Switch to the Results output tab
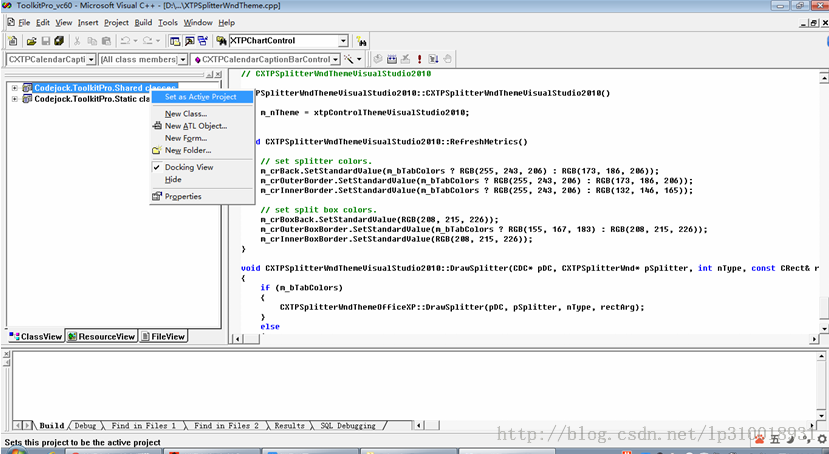Image resolution: width=829 pixels, height=454 pixels. point(289,425)
